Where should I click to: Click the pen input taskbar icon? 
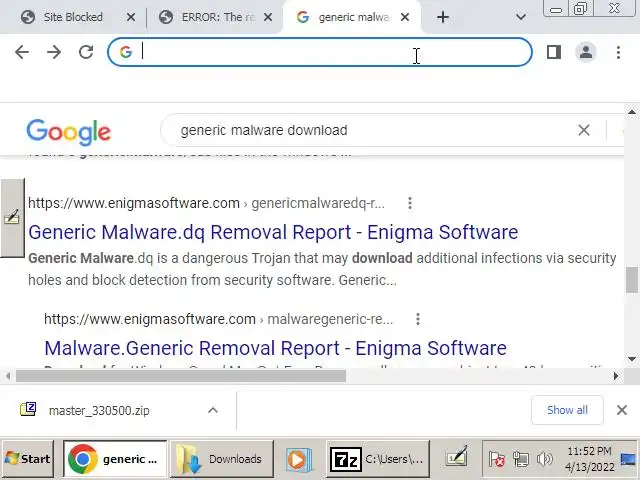click(x=456, y=458)
